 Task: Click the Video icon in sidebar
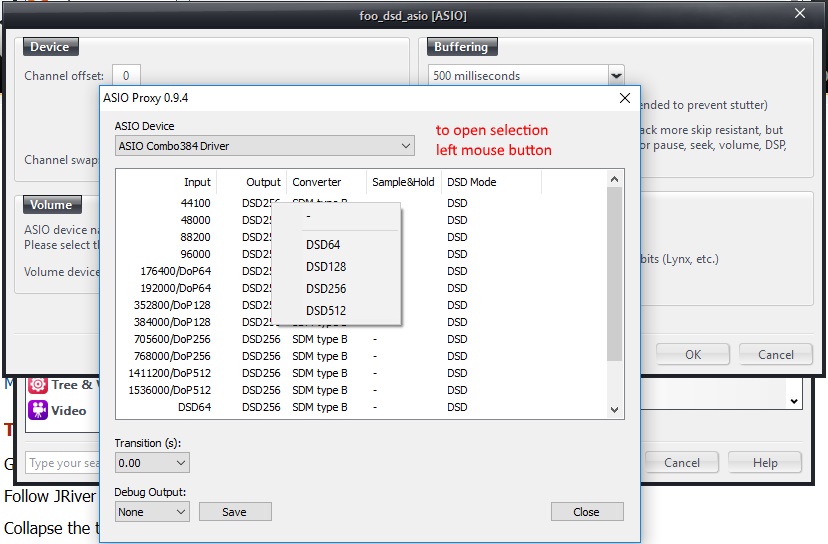coord(38,410)
